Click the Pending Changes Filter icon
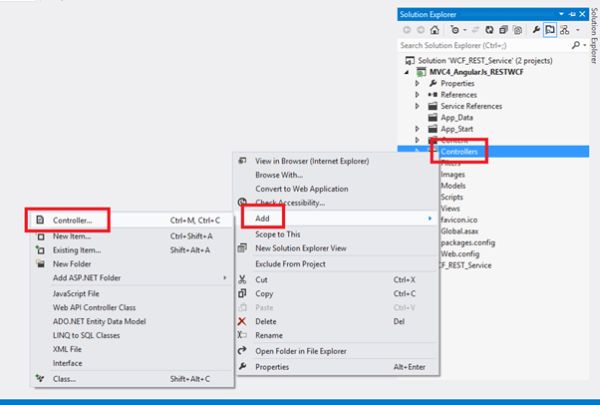The width and height of the screenshot is (600, 405). [455, 30]
